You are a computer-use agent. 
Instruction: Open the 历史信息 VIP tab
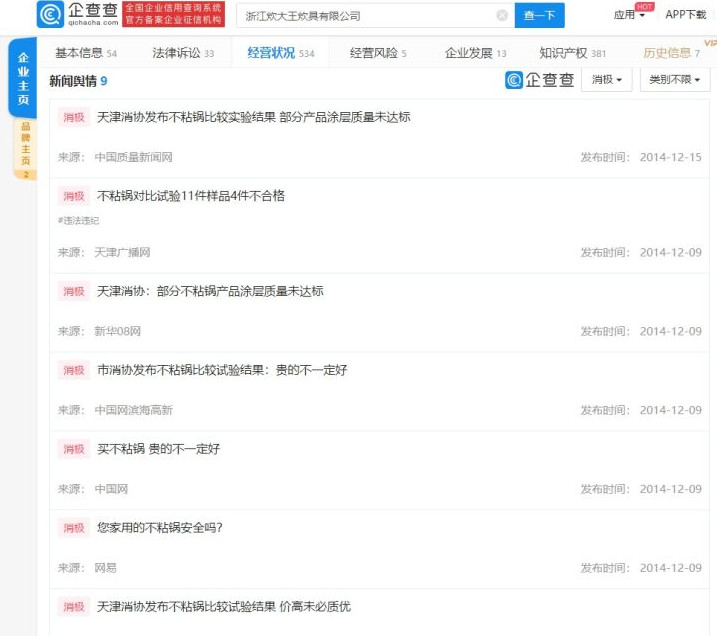point(671,53)
